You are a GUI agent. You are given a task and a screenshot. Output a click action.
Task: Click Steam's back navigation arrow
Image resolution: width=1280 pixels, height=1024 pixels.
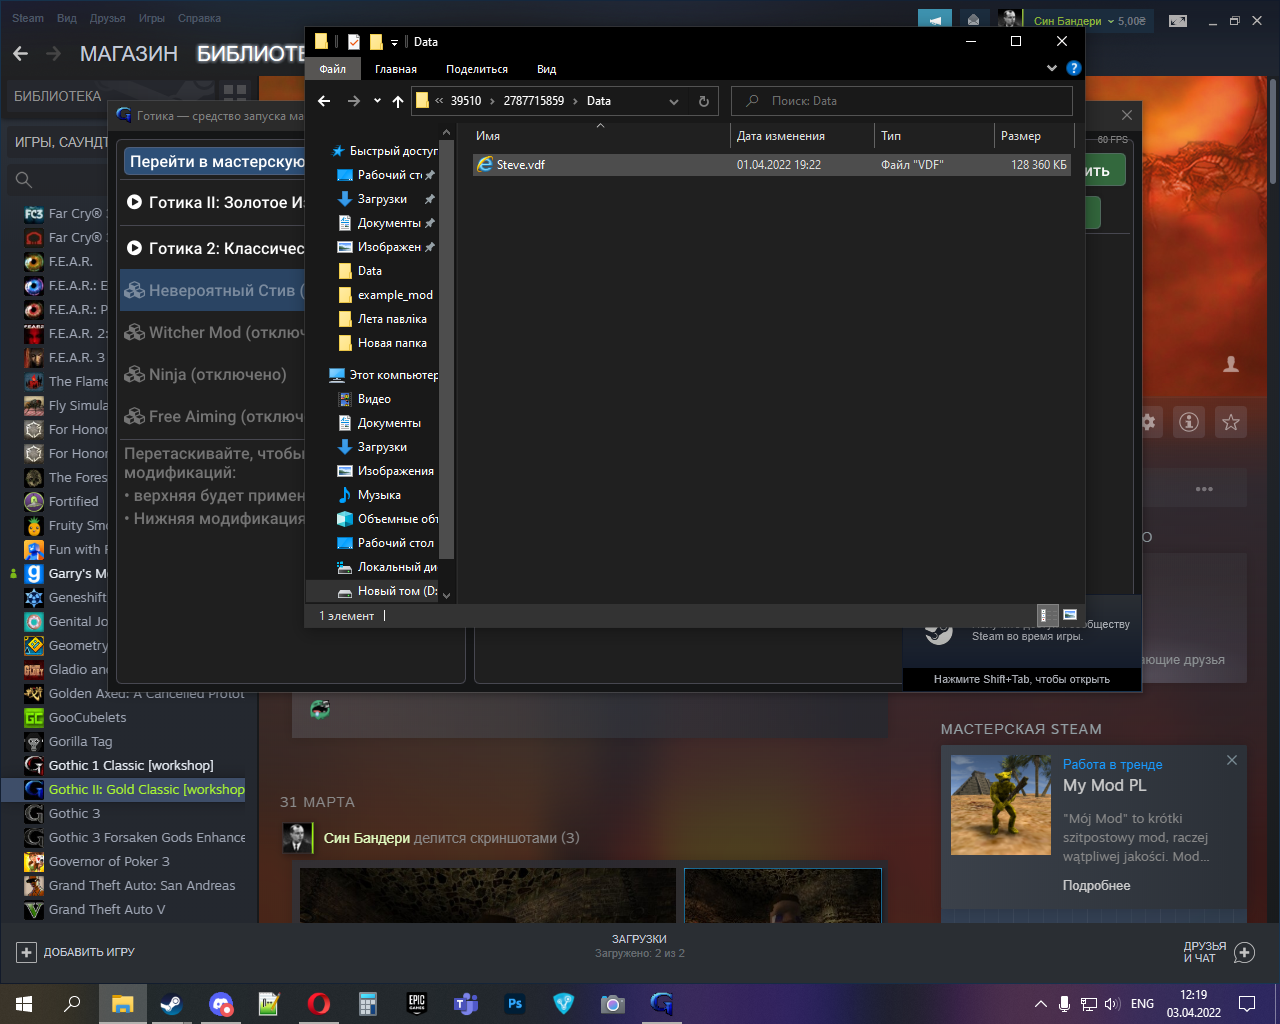(x=21, y=54)
